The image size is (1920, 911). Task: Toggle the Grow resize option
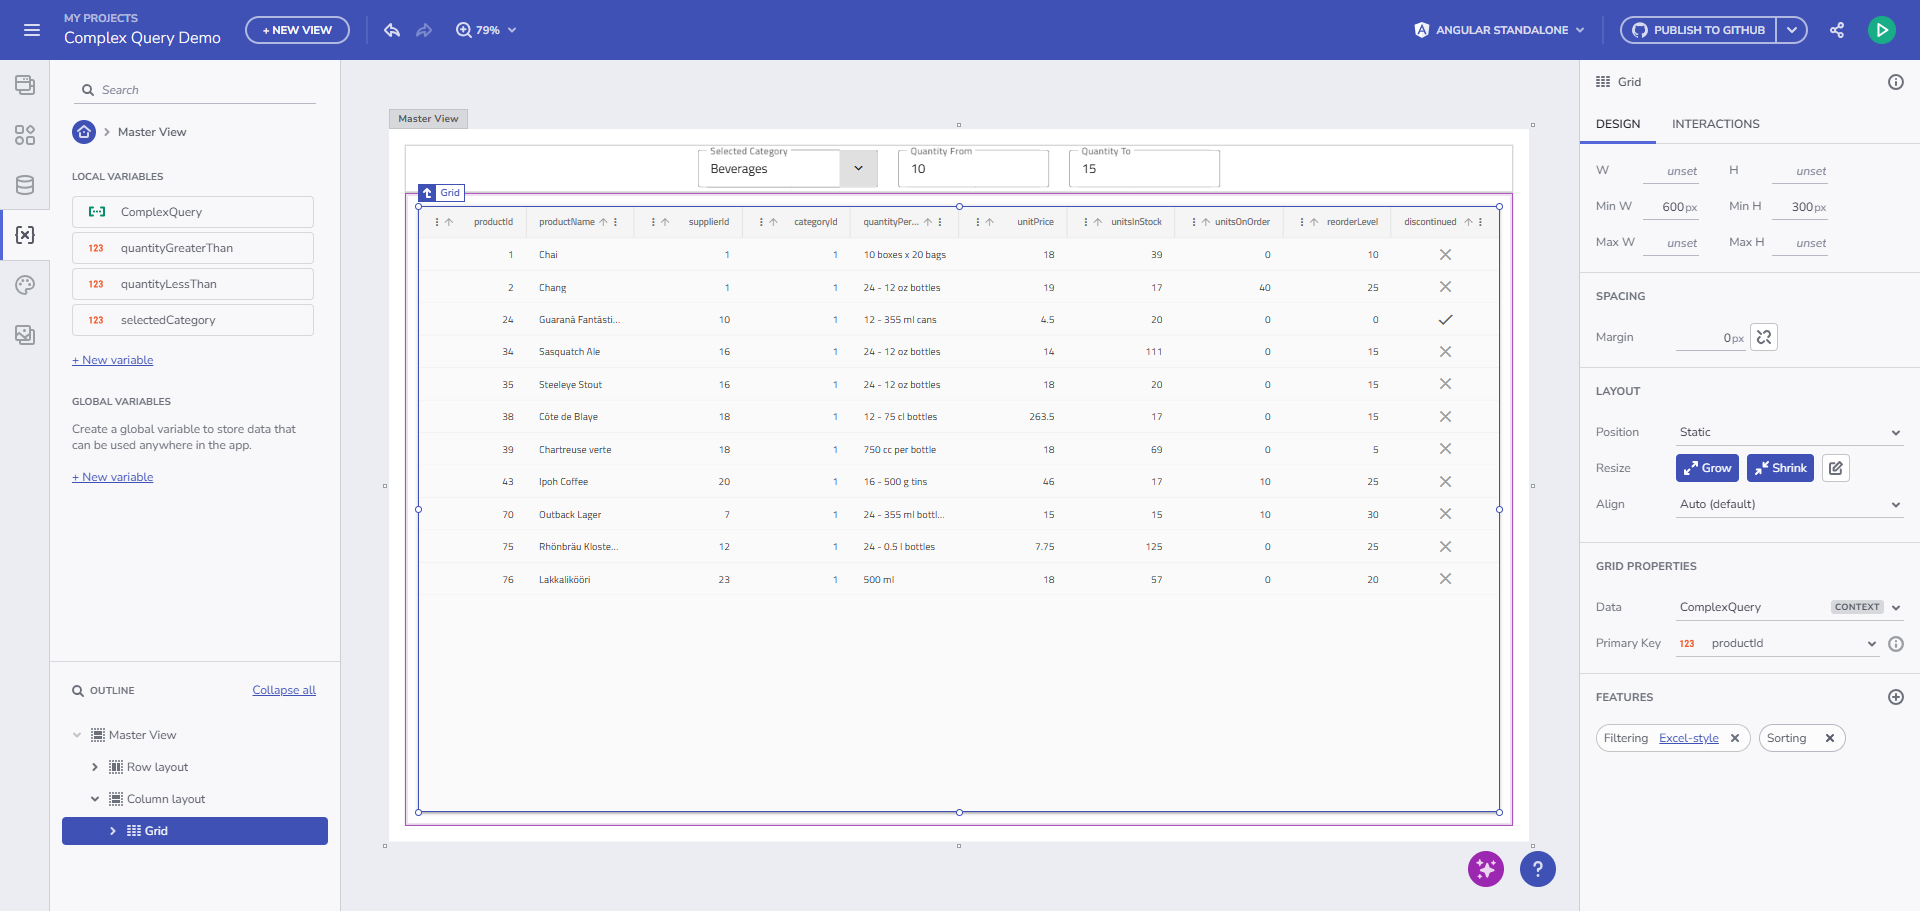1707,468
